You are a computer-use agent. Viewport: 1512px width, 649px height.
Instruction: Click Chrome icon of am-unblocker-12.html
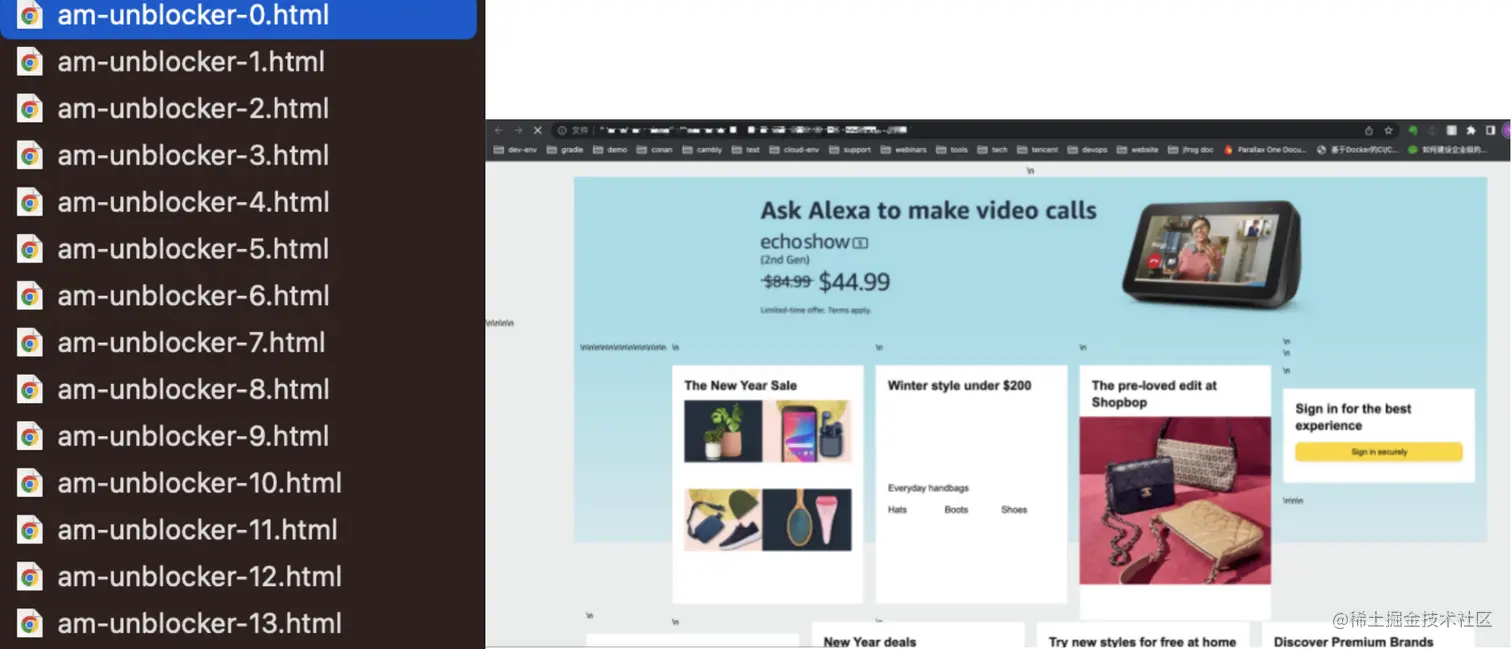pyautogui.click(x=30, y=577)
